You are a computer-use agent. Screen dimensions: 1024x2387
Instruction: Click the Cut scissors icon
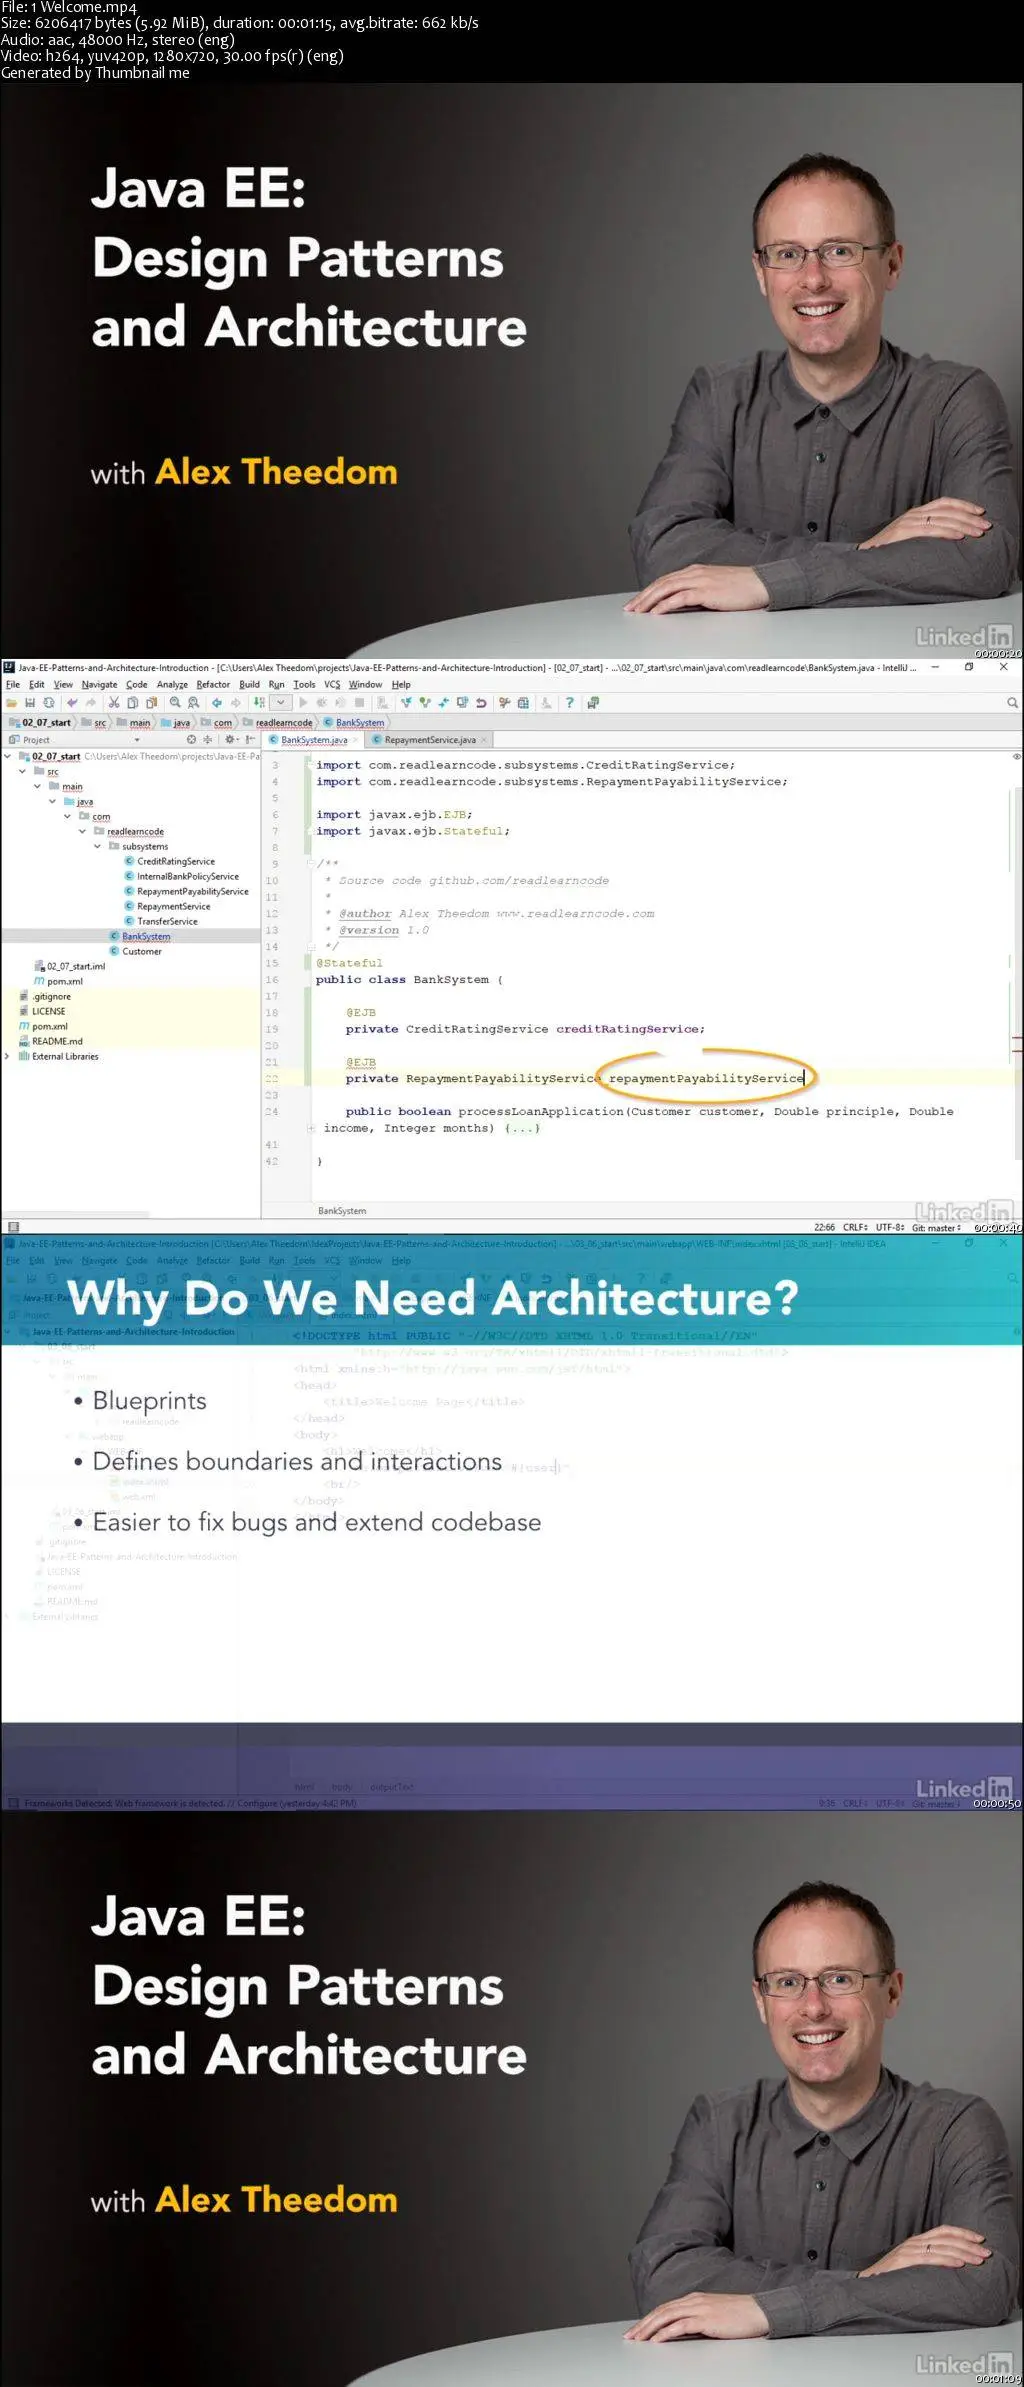pyautogui.click(x=114, y=702)
